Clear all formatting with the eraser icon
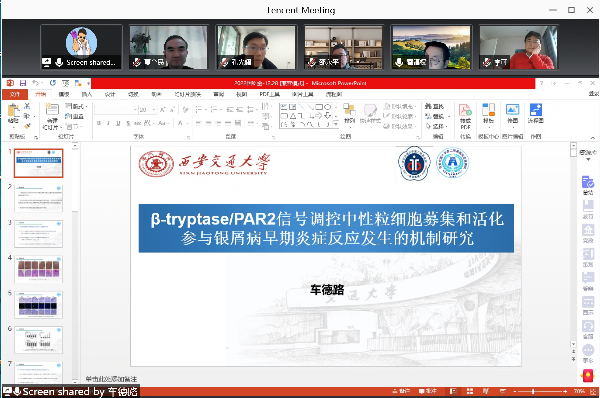600x398 pixels. 186,110
